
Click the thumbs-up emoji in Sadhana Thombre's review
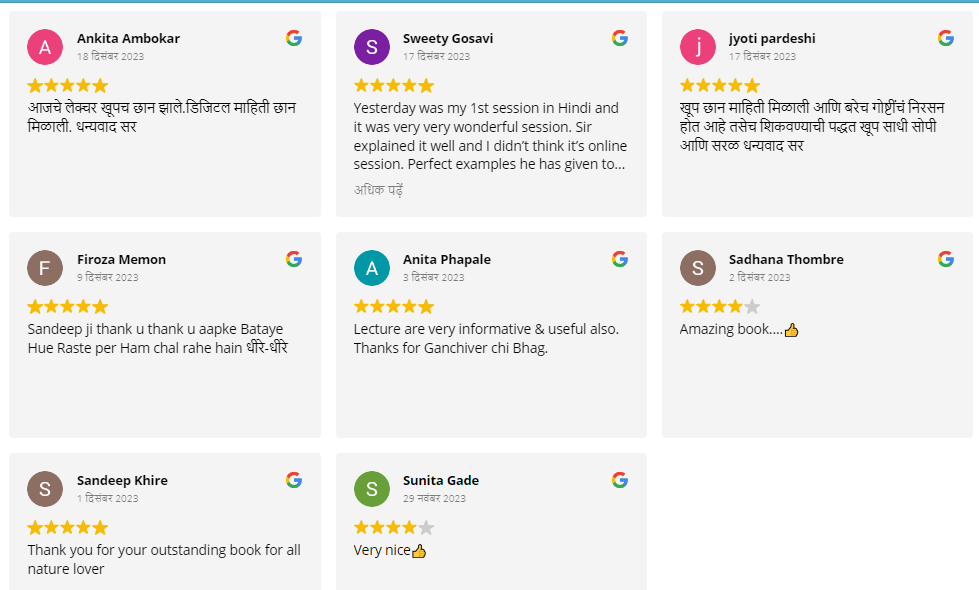792,328
